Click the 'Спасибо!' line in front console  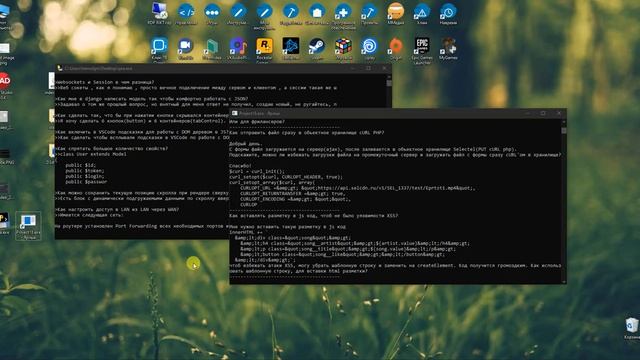click(x=240, y=166)
